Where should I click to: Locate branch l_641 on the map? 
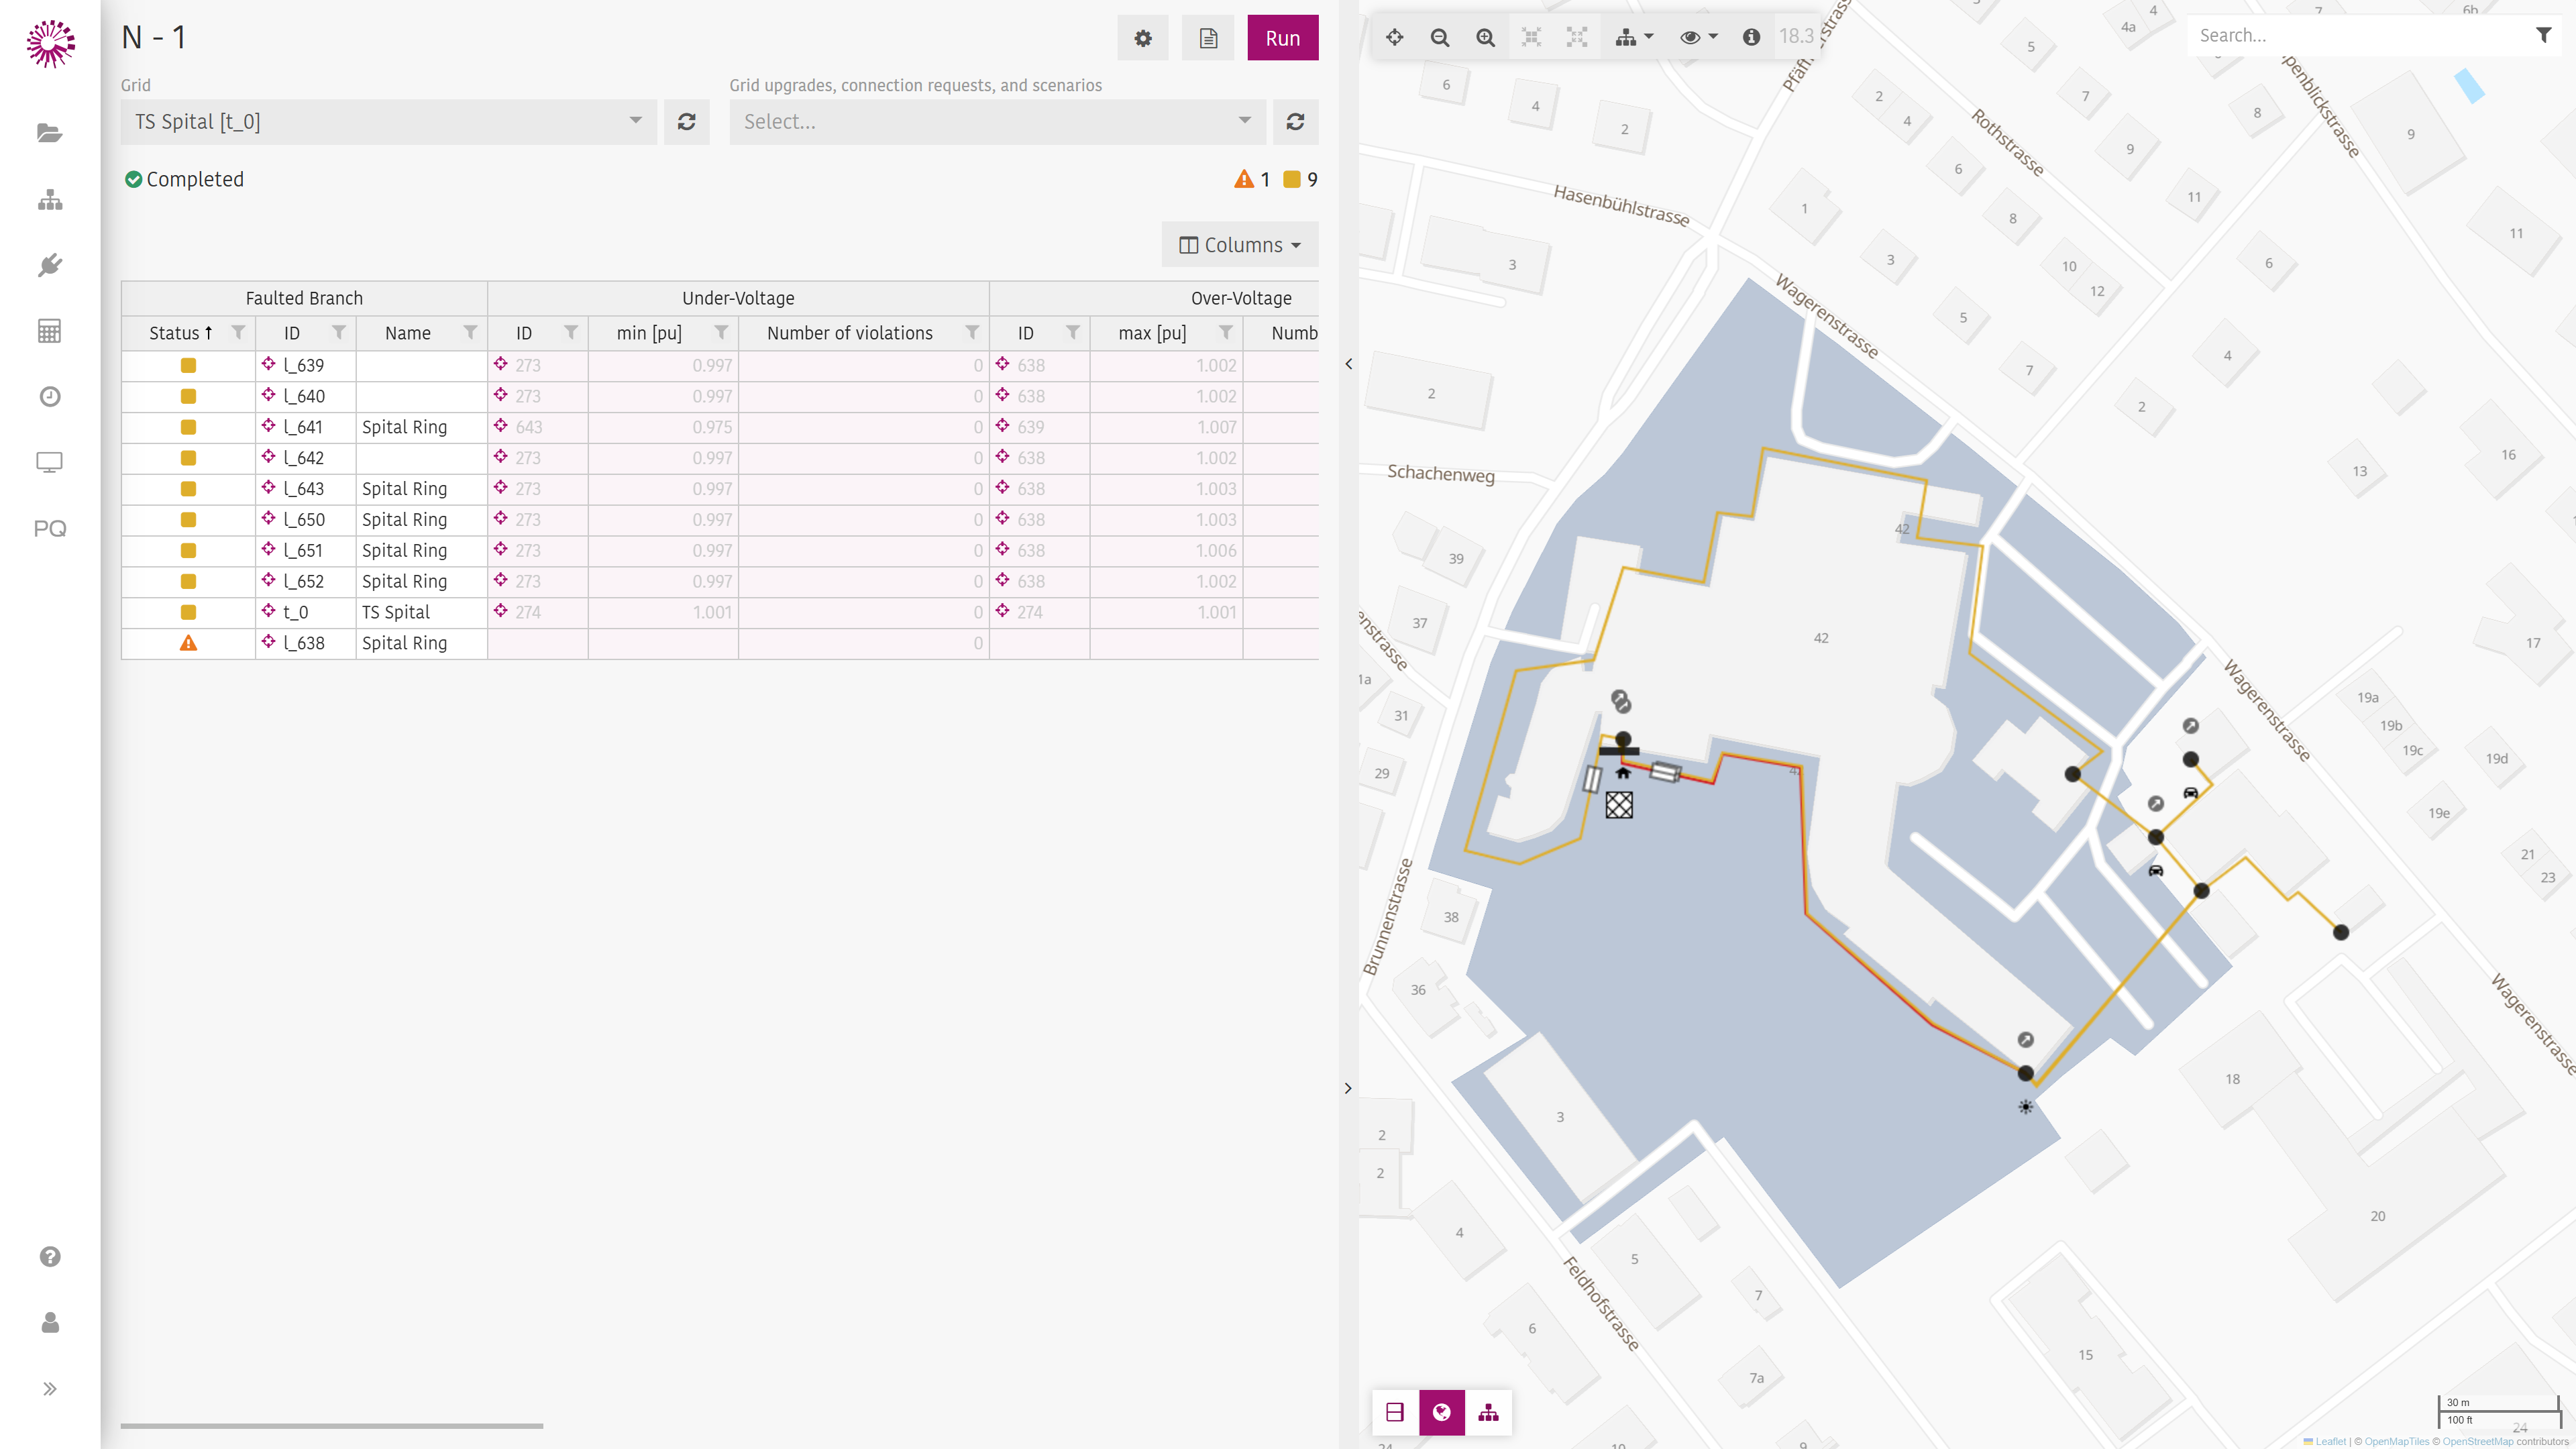(268, 426)
